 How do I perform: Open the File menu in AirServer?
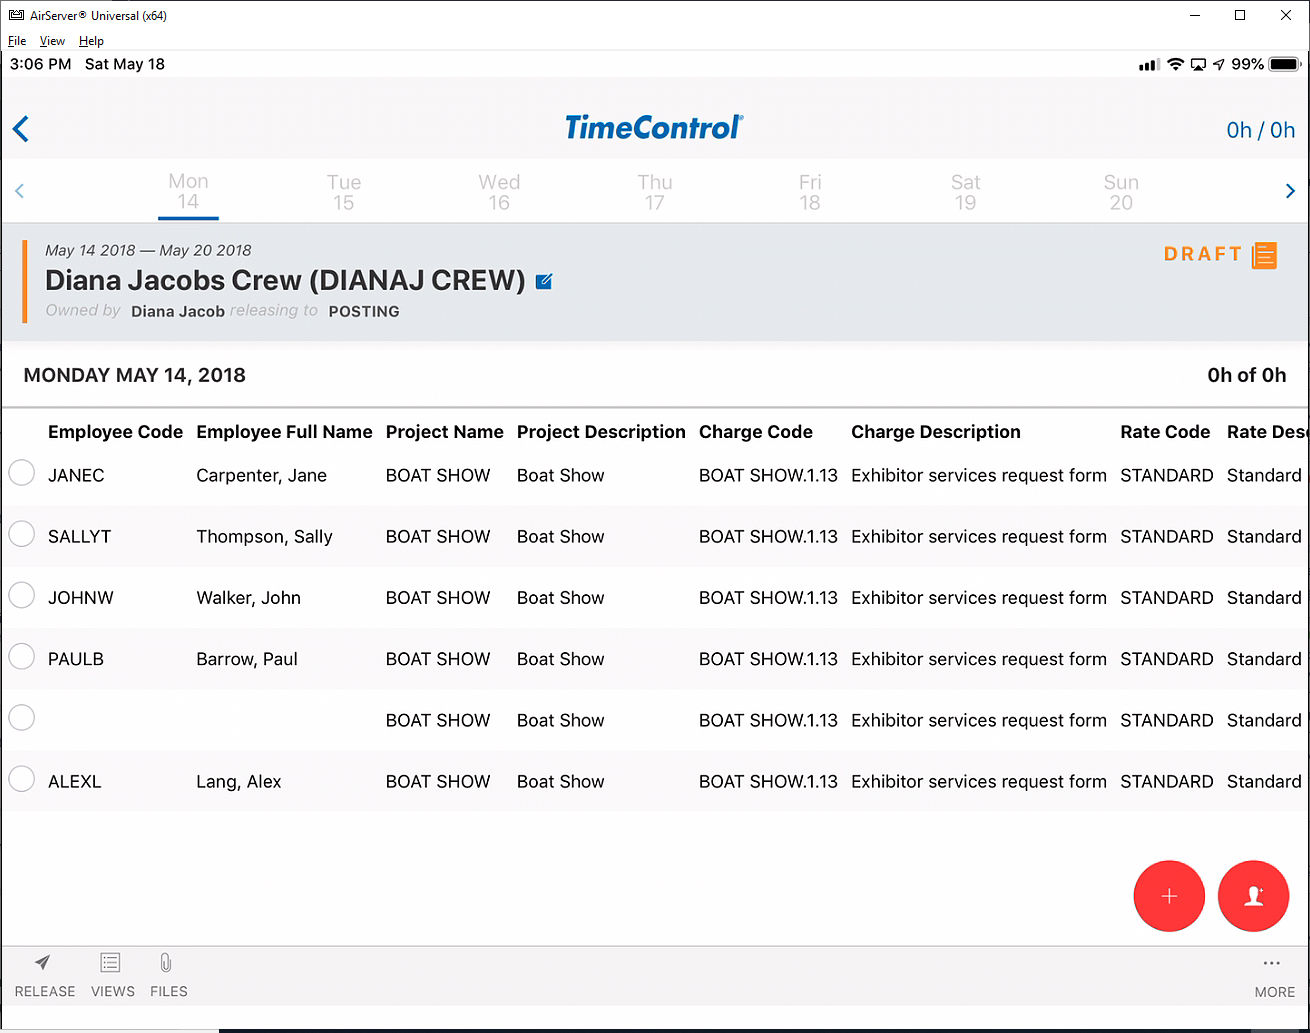pyautogui.click(x=17, y=41)
